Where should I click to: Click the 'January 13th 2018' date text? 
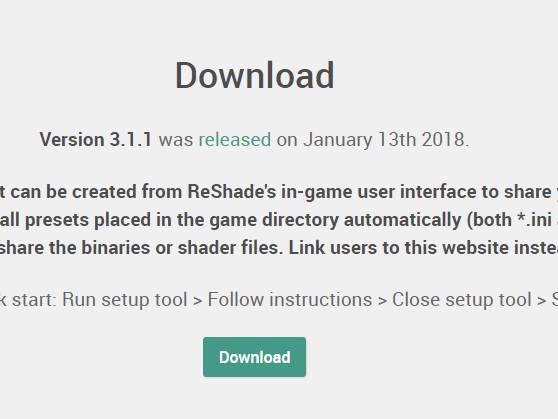tap(384, 140)
